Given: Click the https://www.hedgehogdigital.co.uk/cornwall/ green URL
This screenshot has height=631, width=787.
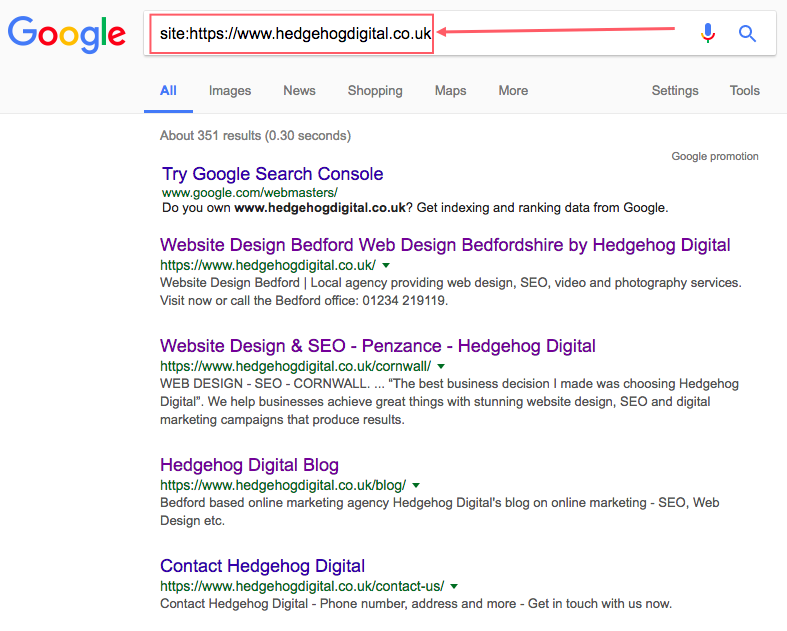Looking at the screenshot, I should [x=296, y=366].
